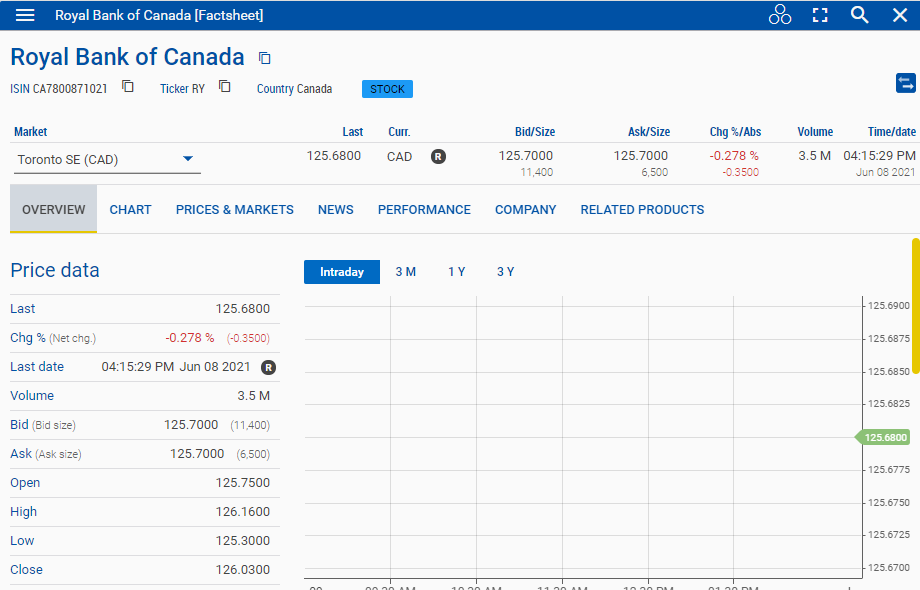Select the 3 M chart range
Viewport: 920px width, 590px height.
pyautogui.click(x=405, y=272)
